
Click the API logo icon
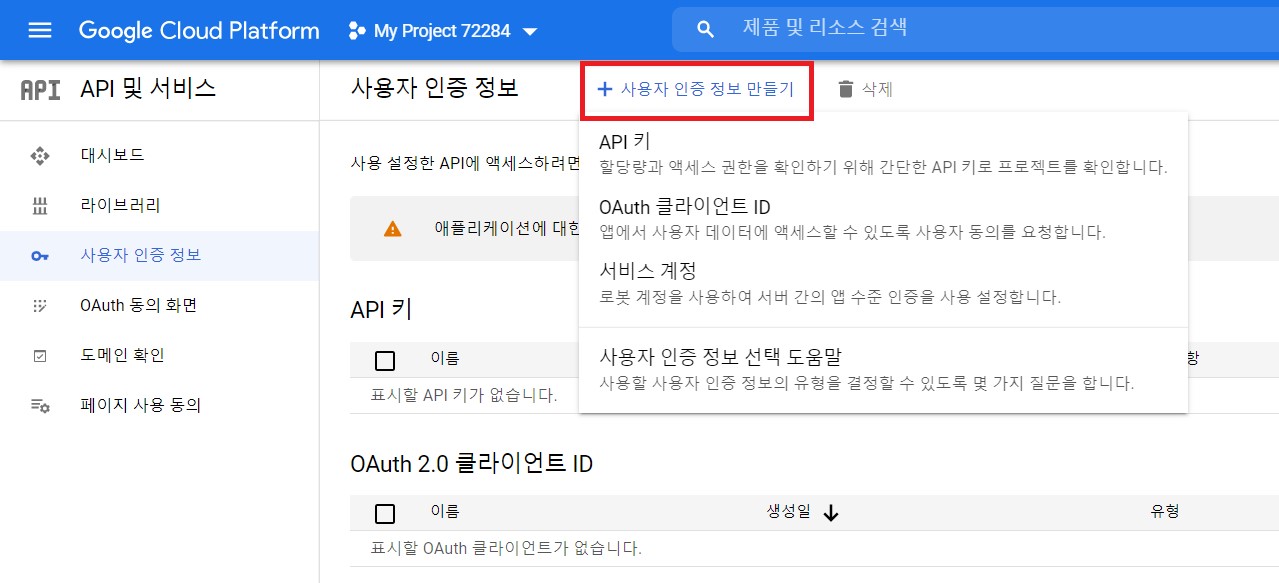coord(40,90)
